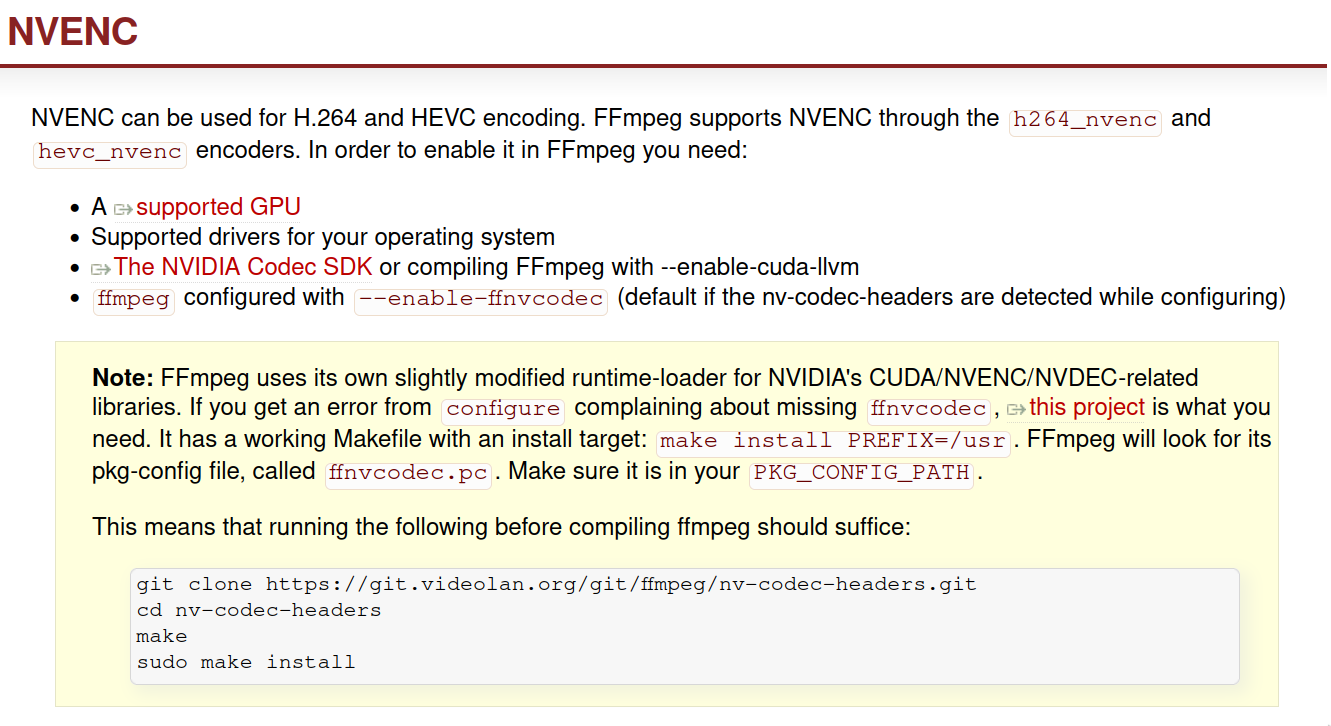The width and height of the screenshot is (1331, 726).
Task: Click the --enable-ffnvcodec code snippet
Action: coord(481,300)
